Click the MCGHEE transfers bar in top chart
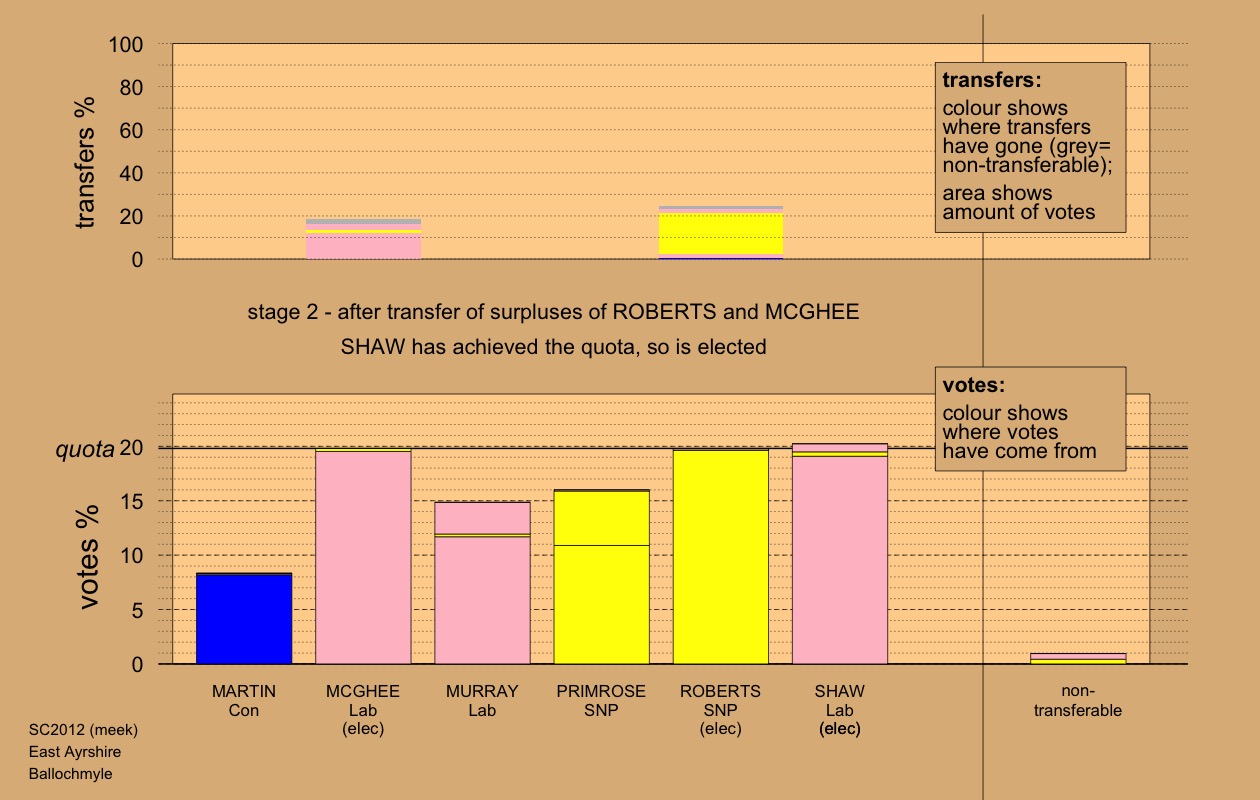The height and width of the screenshot is (800, 1260). point(363,239)
